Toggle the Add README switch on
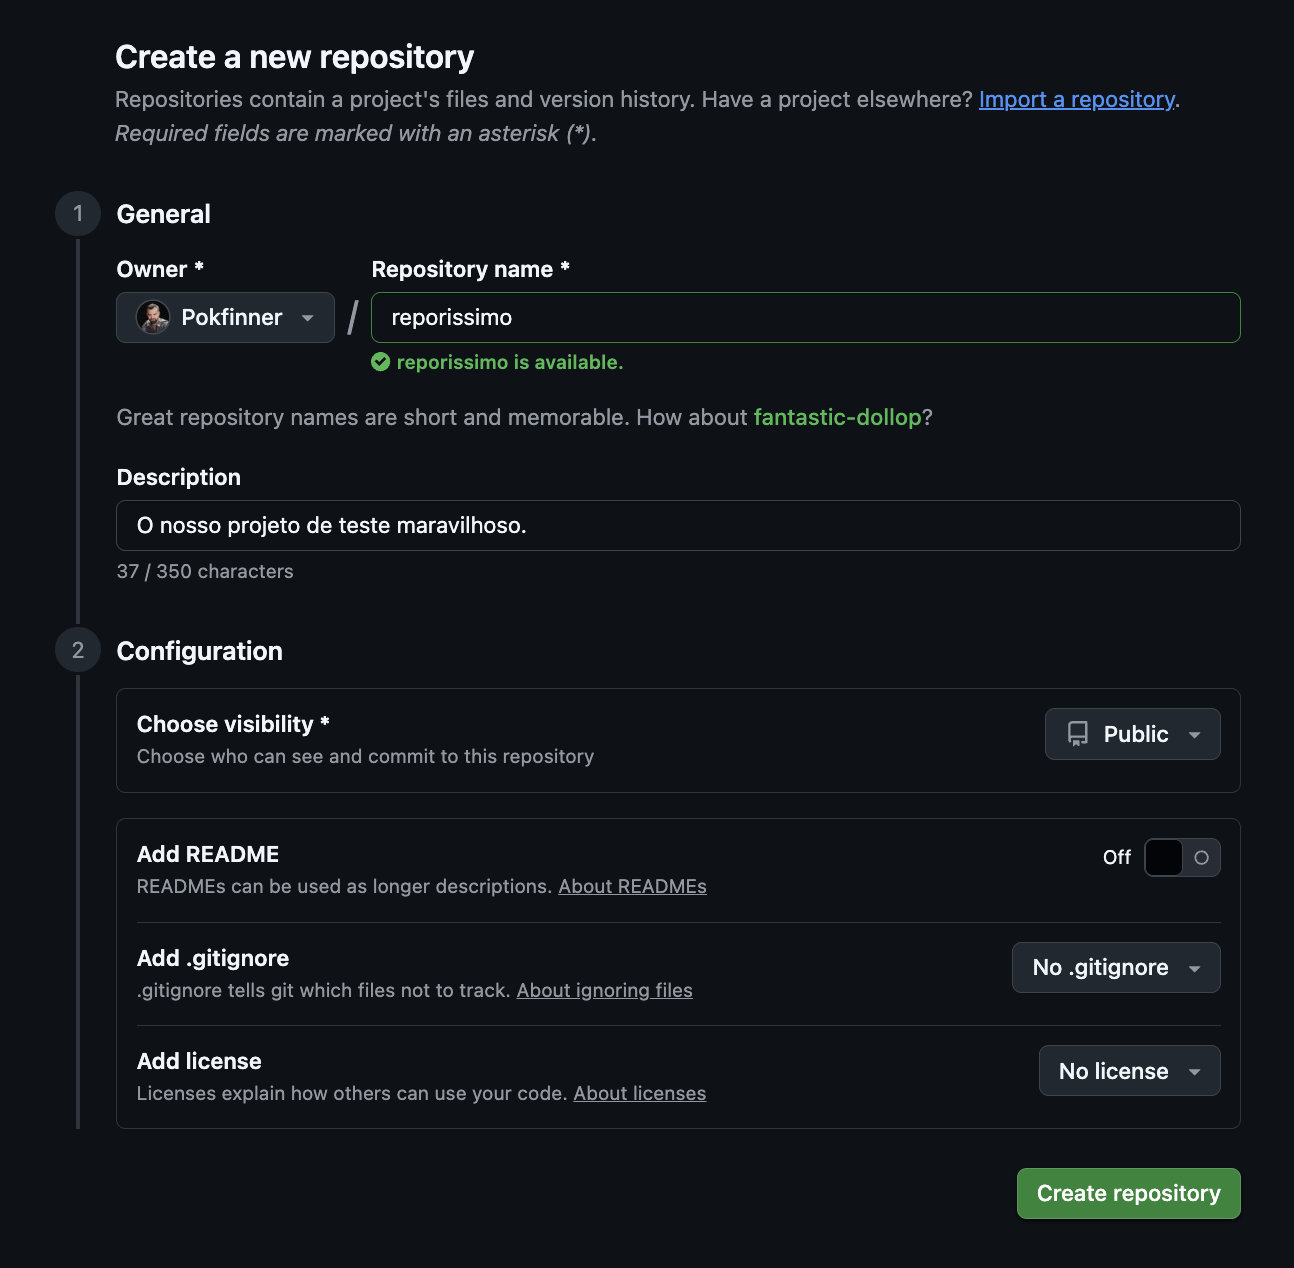The image size is (1294, 1268). [x=1182, y=858]
